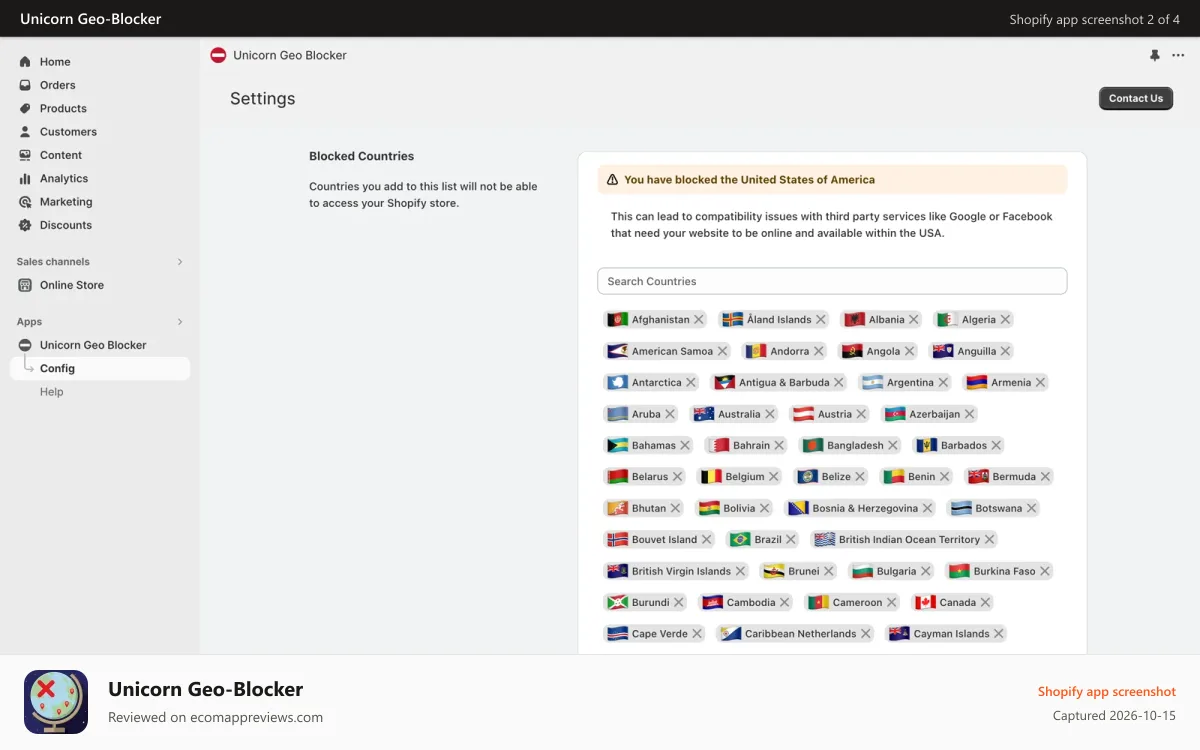Remove Argentina from blocked countries

[943, 383]
